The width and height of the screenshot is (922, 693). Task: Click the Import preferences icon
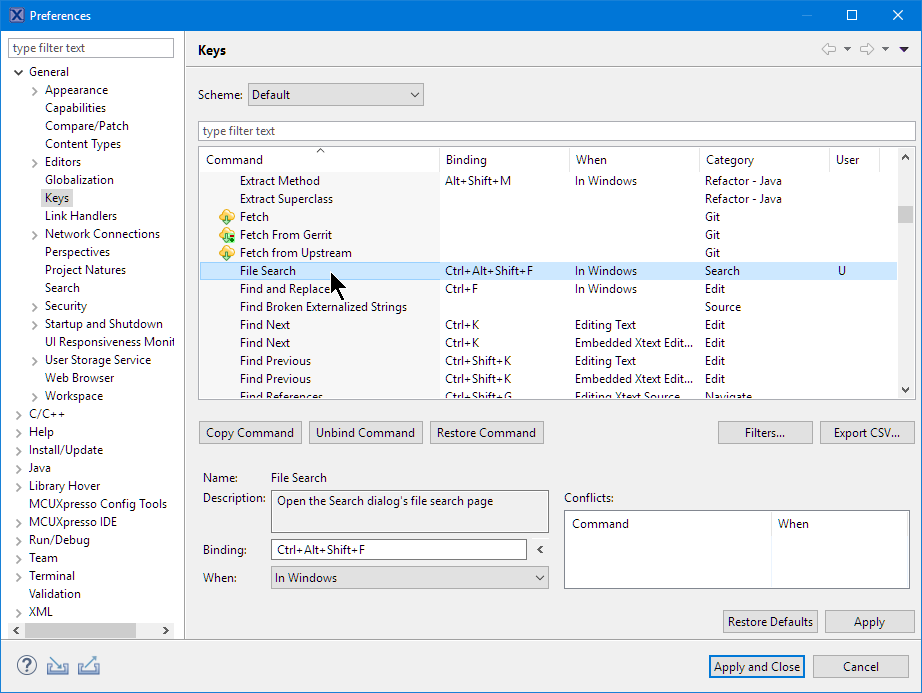(x=58, y=666)
